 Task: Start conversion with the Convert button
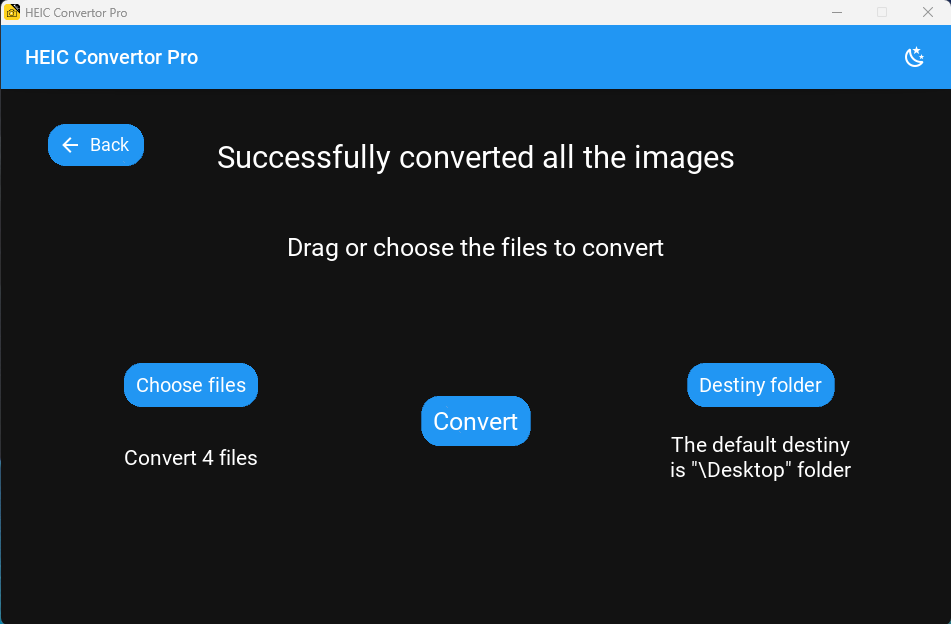pos(476,421)
